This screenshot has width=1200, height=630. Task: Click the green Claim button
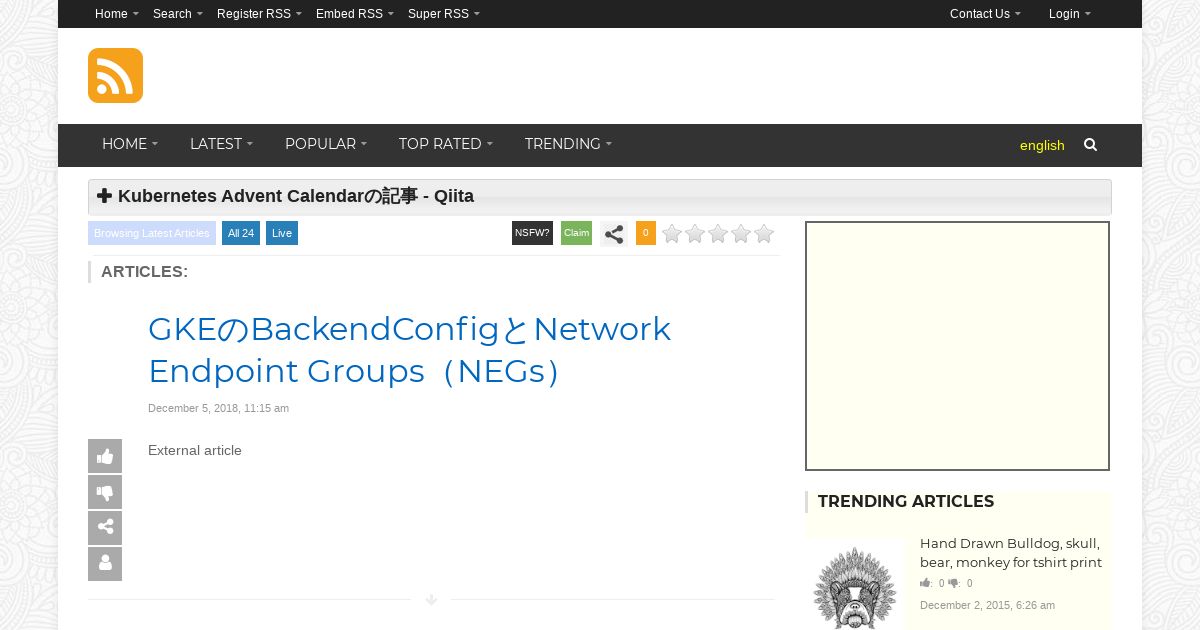(576, 233)
